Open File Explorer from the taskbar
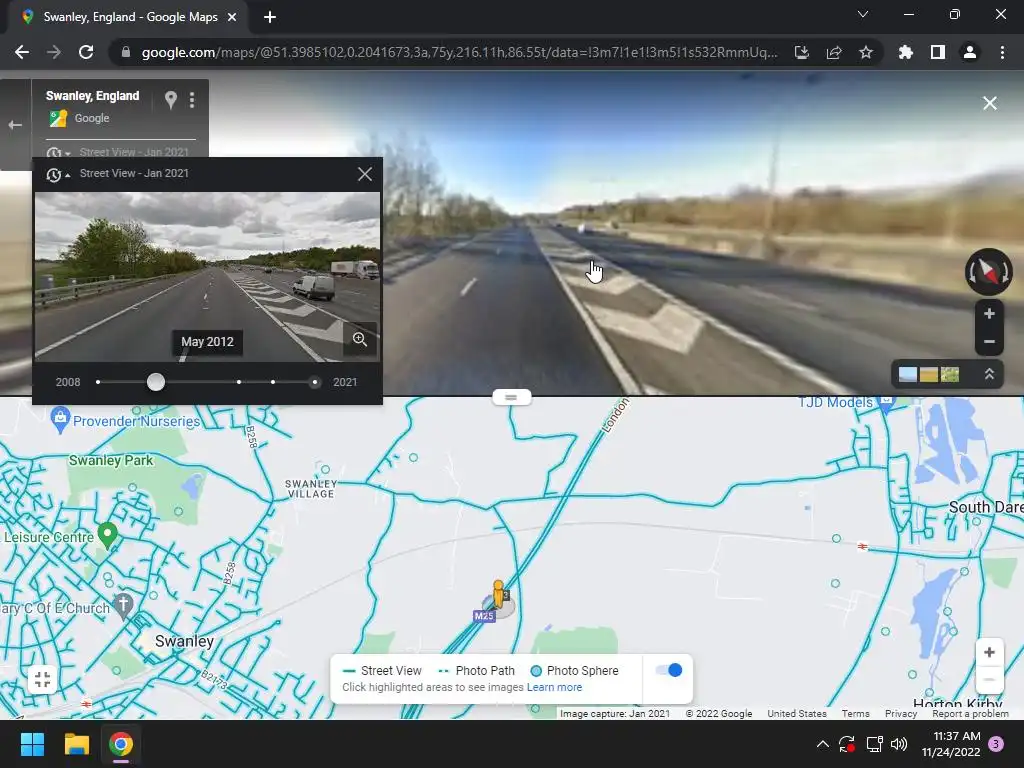1024x768 pixels. [x=76, y=744]
